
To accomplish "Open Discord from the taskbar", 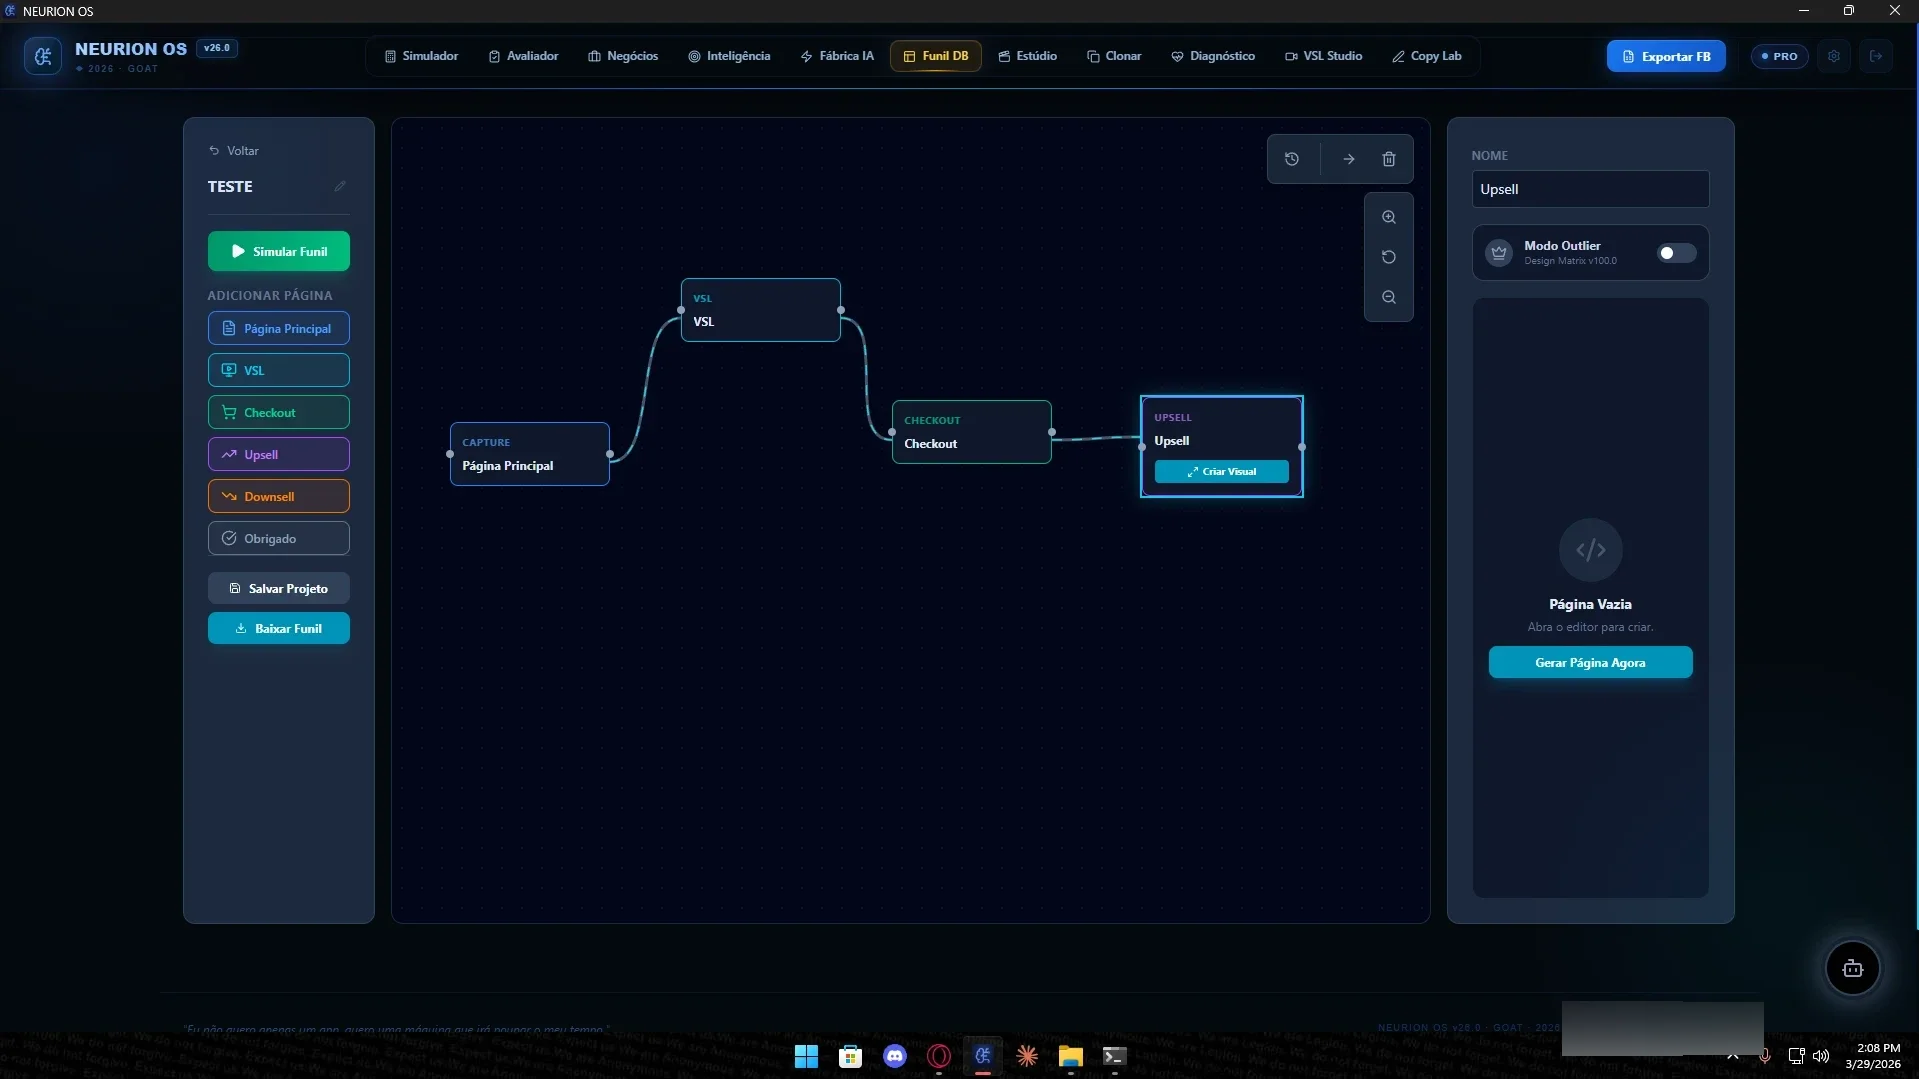I will (x=895, y=1056).
